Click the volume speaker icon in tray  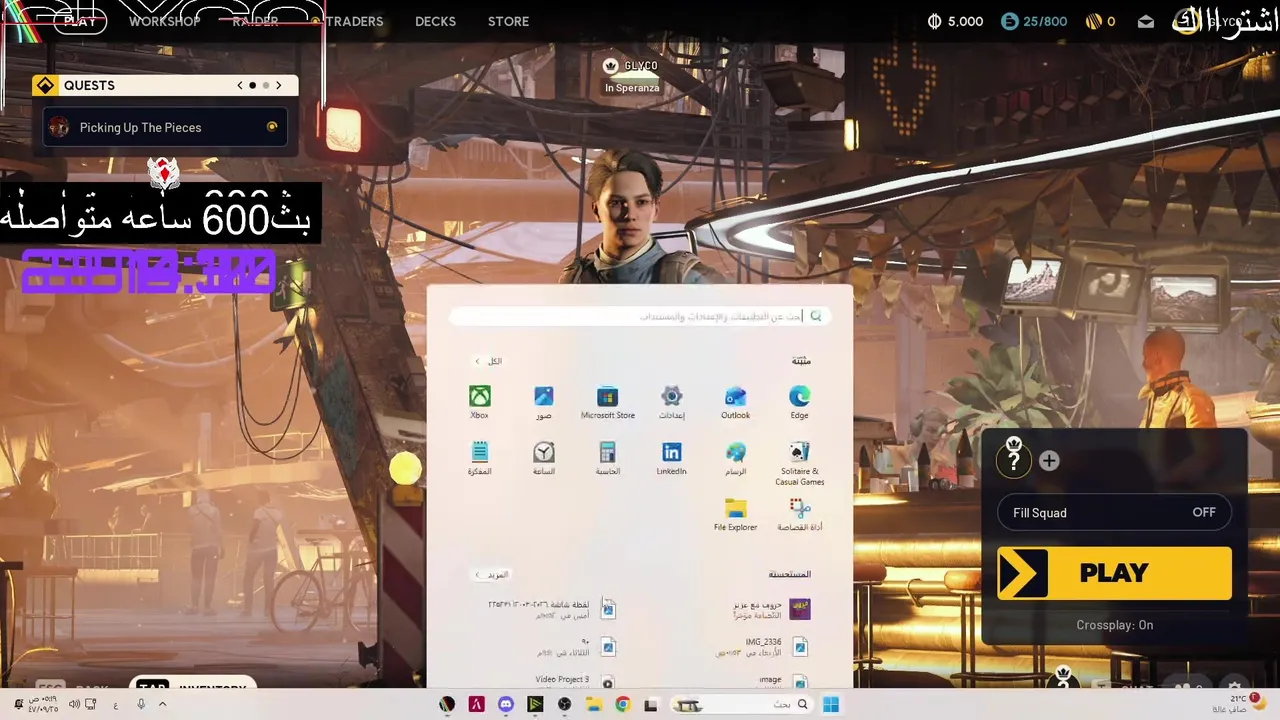(75, 704)
